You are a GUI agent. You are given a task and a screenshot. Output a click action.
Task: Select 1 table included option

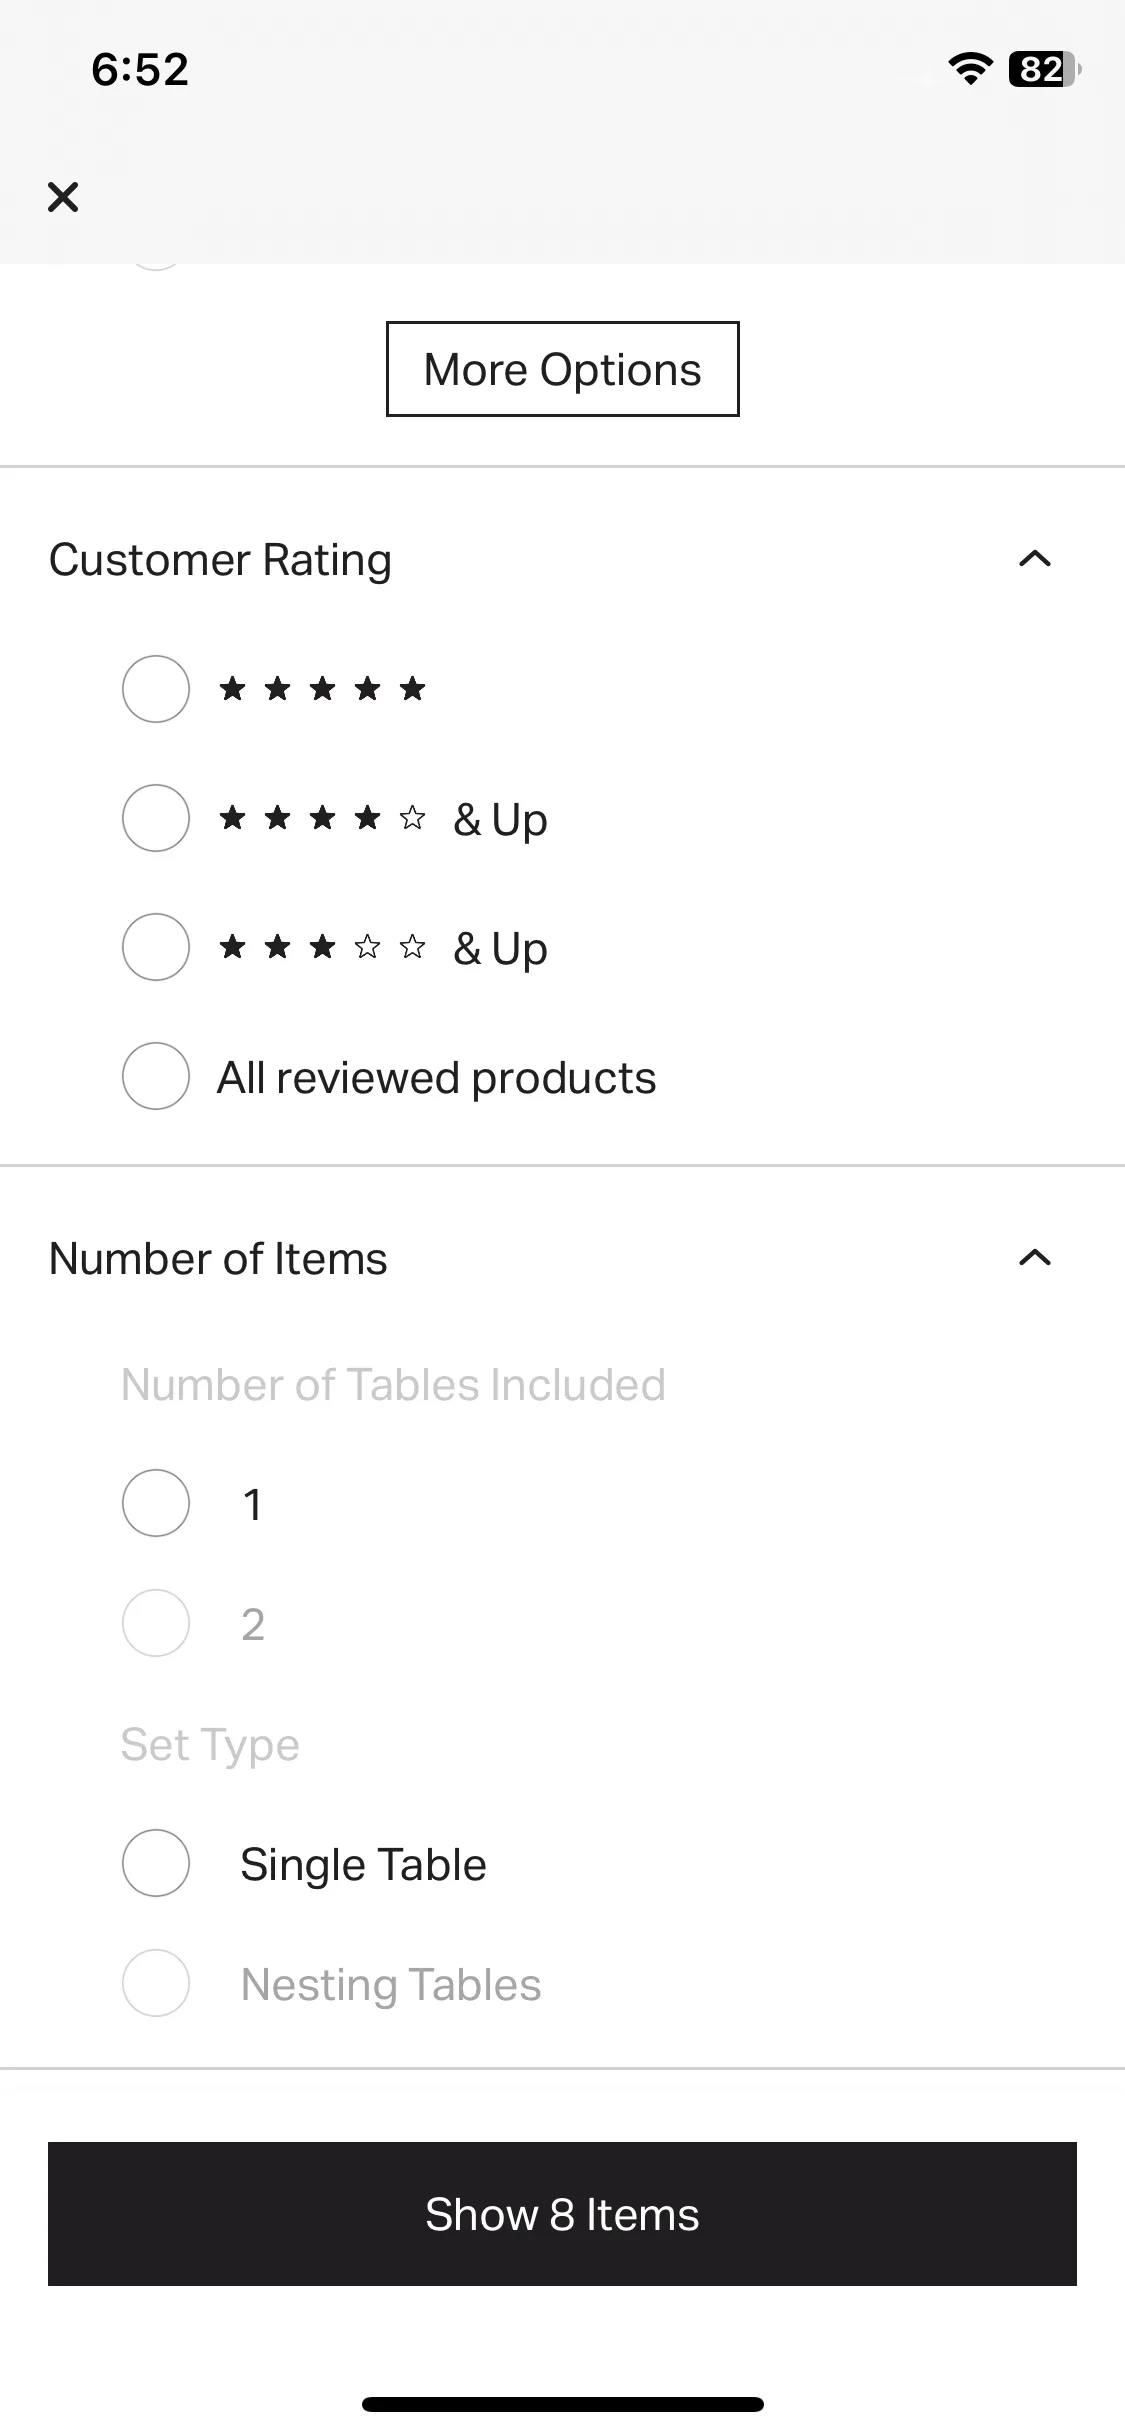tap(156, 1503)
